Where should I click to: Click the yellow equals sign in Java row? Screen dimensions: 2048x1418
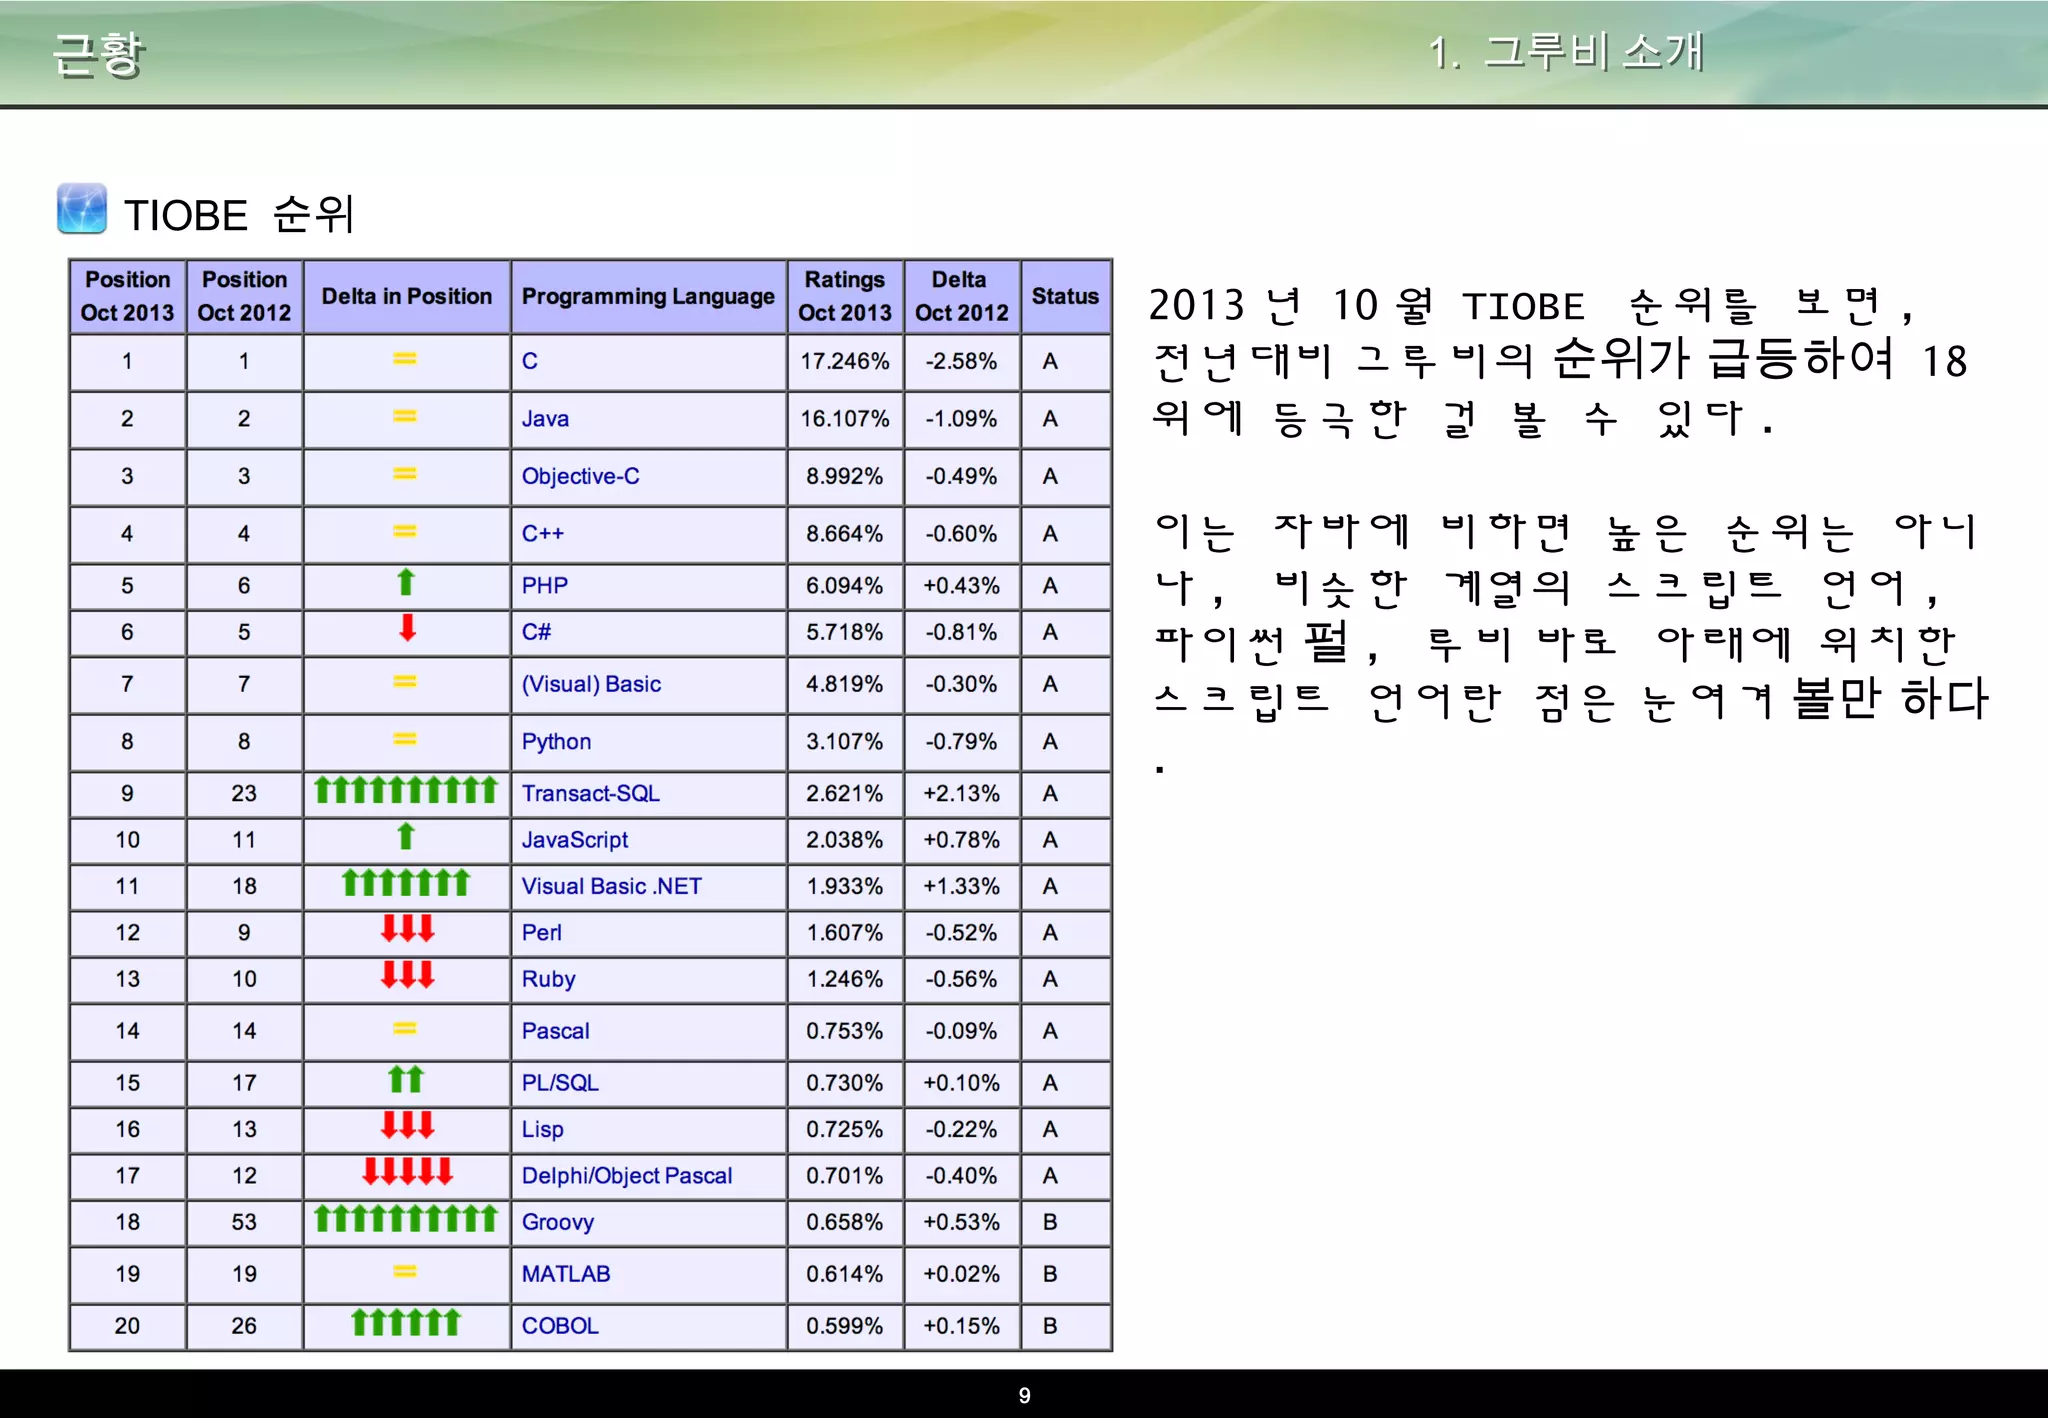point(405,416)
